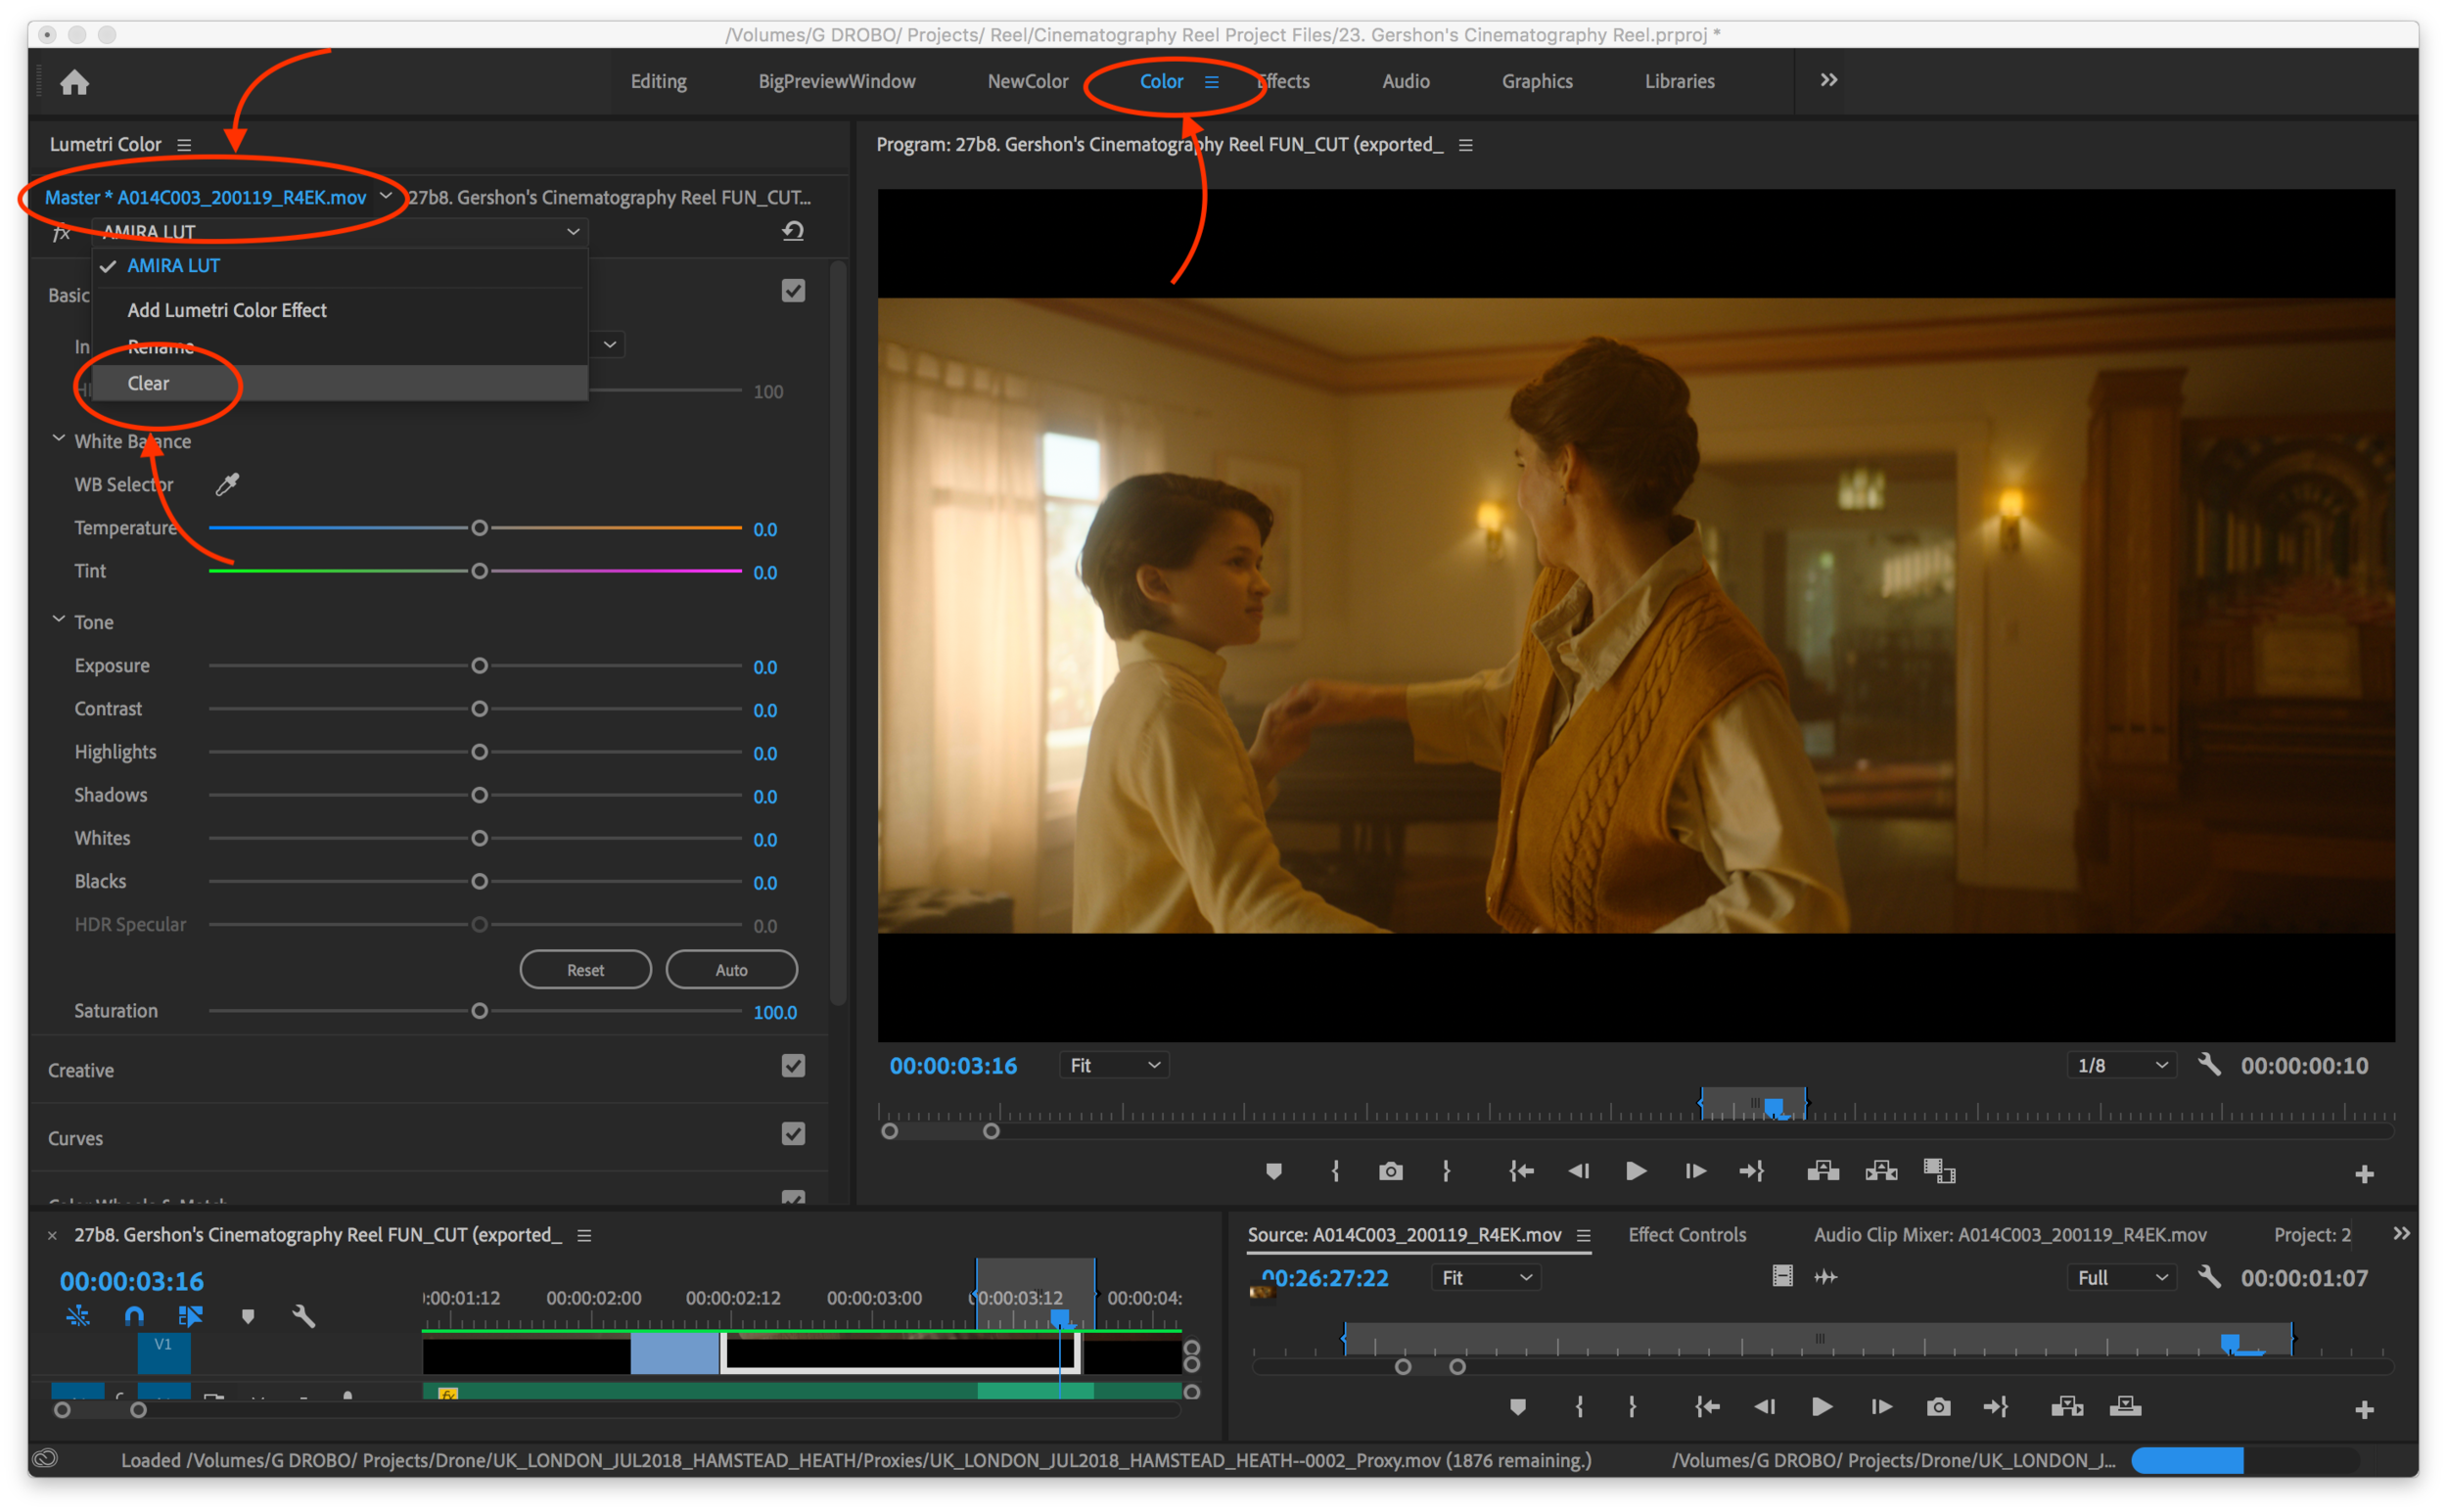The height and width of the screenshot is (1512, 2447).
Task: Open Program monitor Fit zoom dropdown
Action: [x=1114, y=1065]
